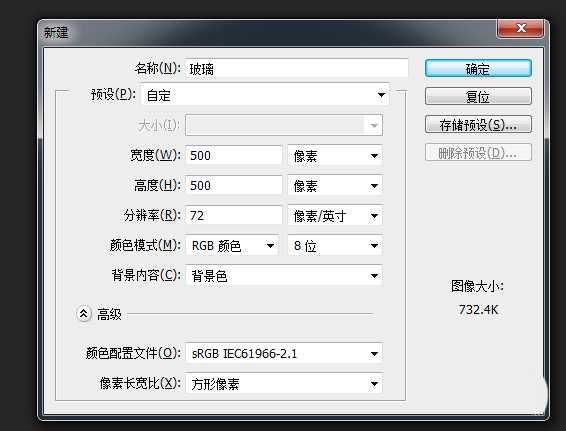Screen dimensions: 566x431
Task: Click the 新建 title text
Action: [56, 32]
